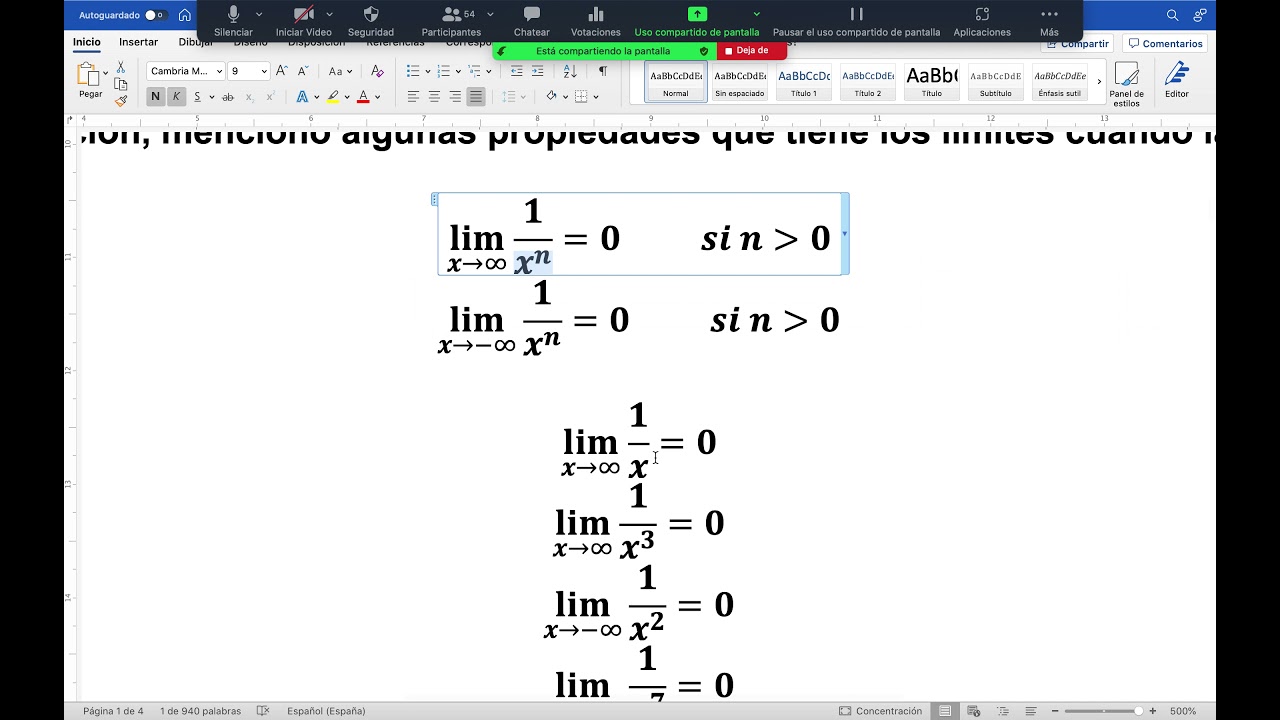Apply the Subtítulo style

click(x=995, y=82)
